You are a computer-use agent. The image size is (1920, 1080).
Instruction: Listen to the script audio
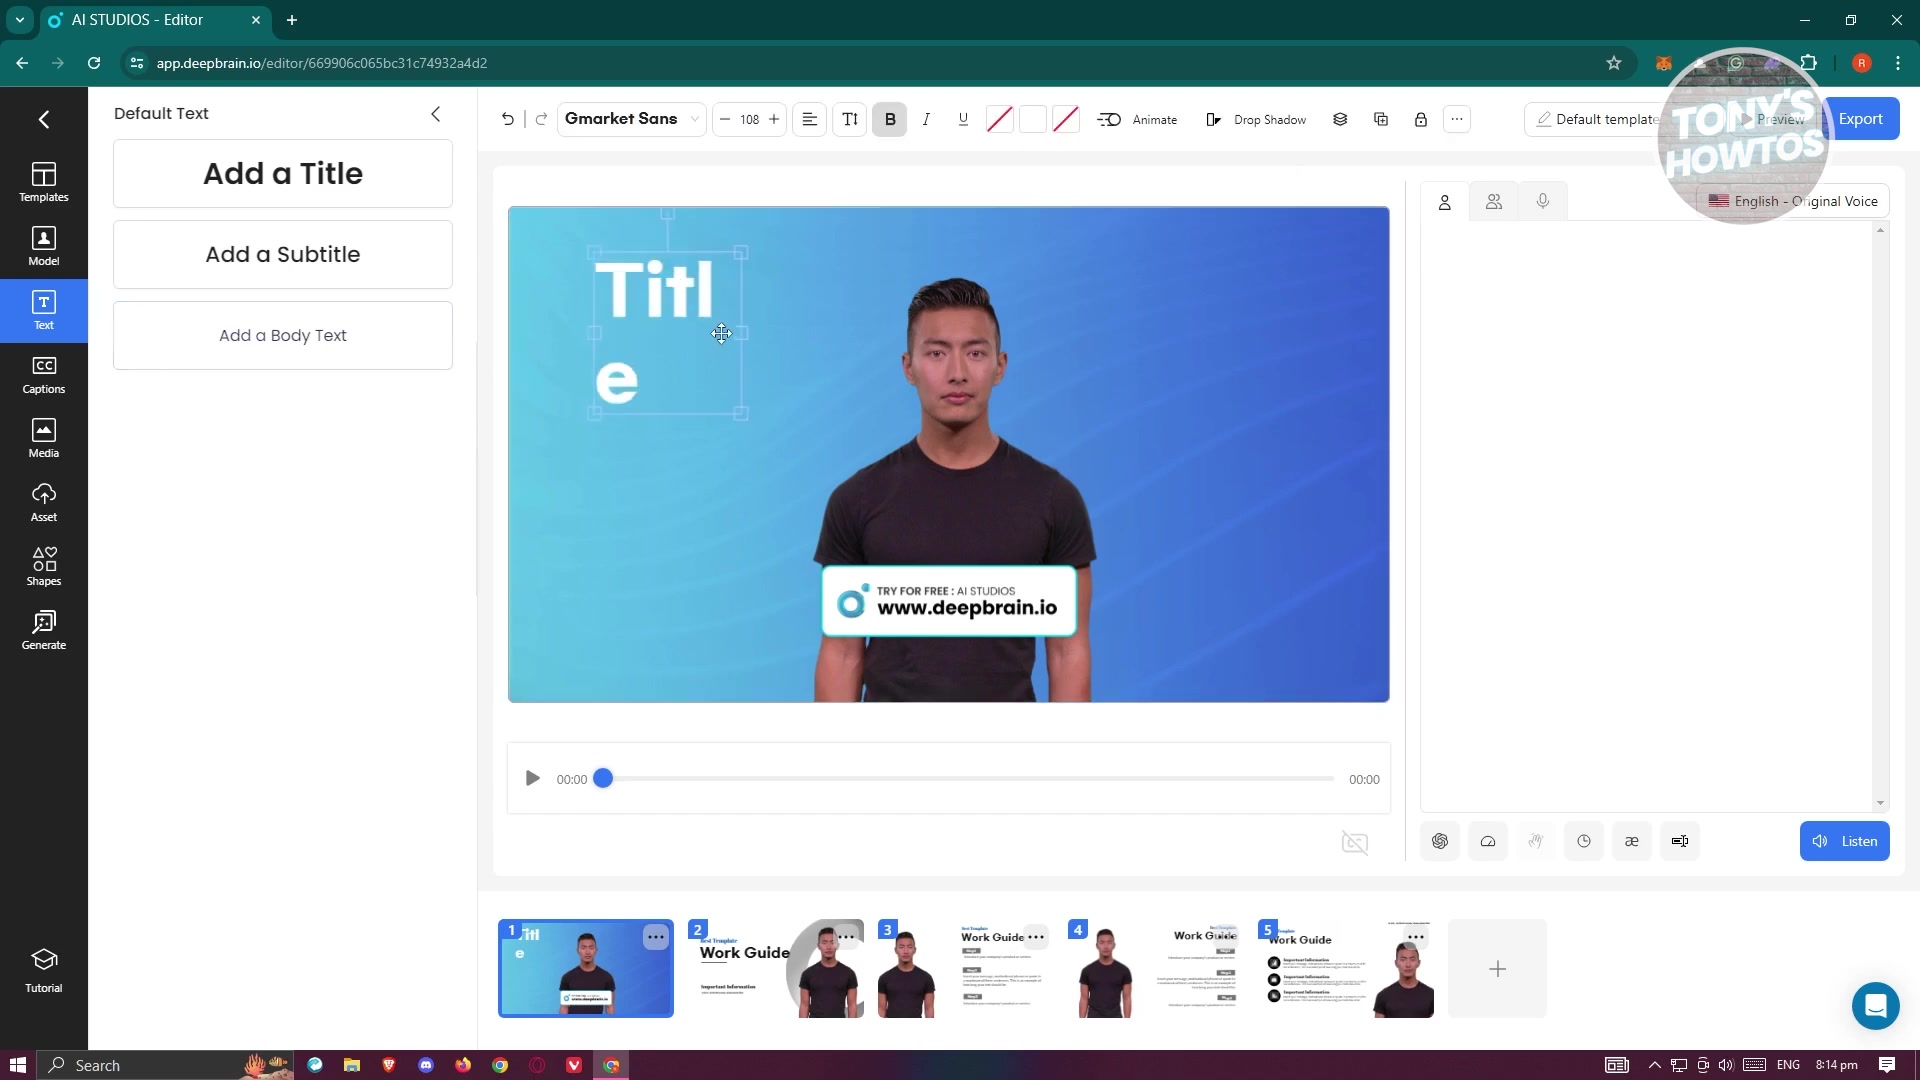[x=1845, y=842]
